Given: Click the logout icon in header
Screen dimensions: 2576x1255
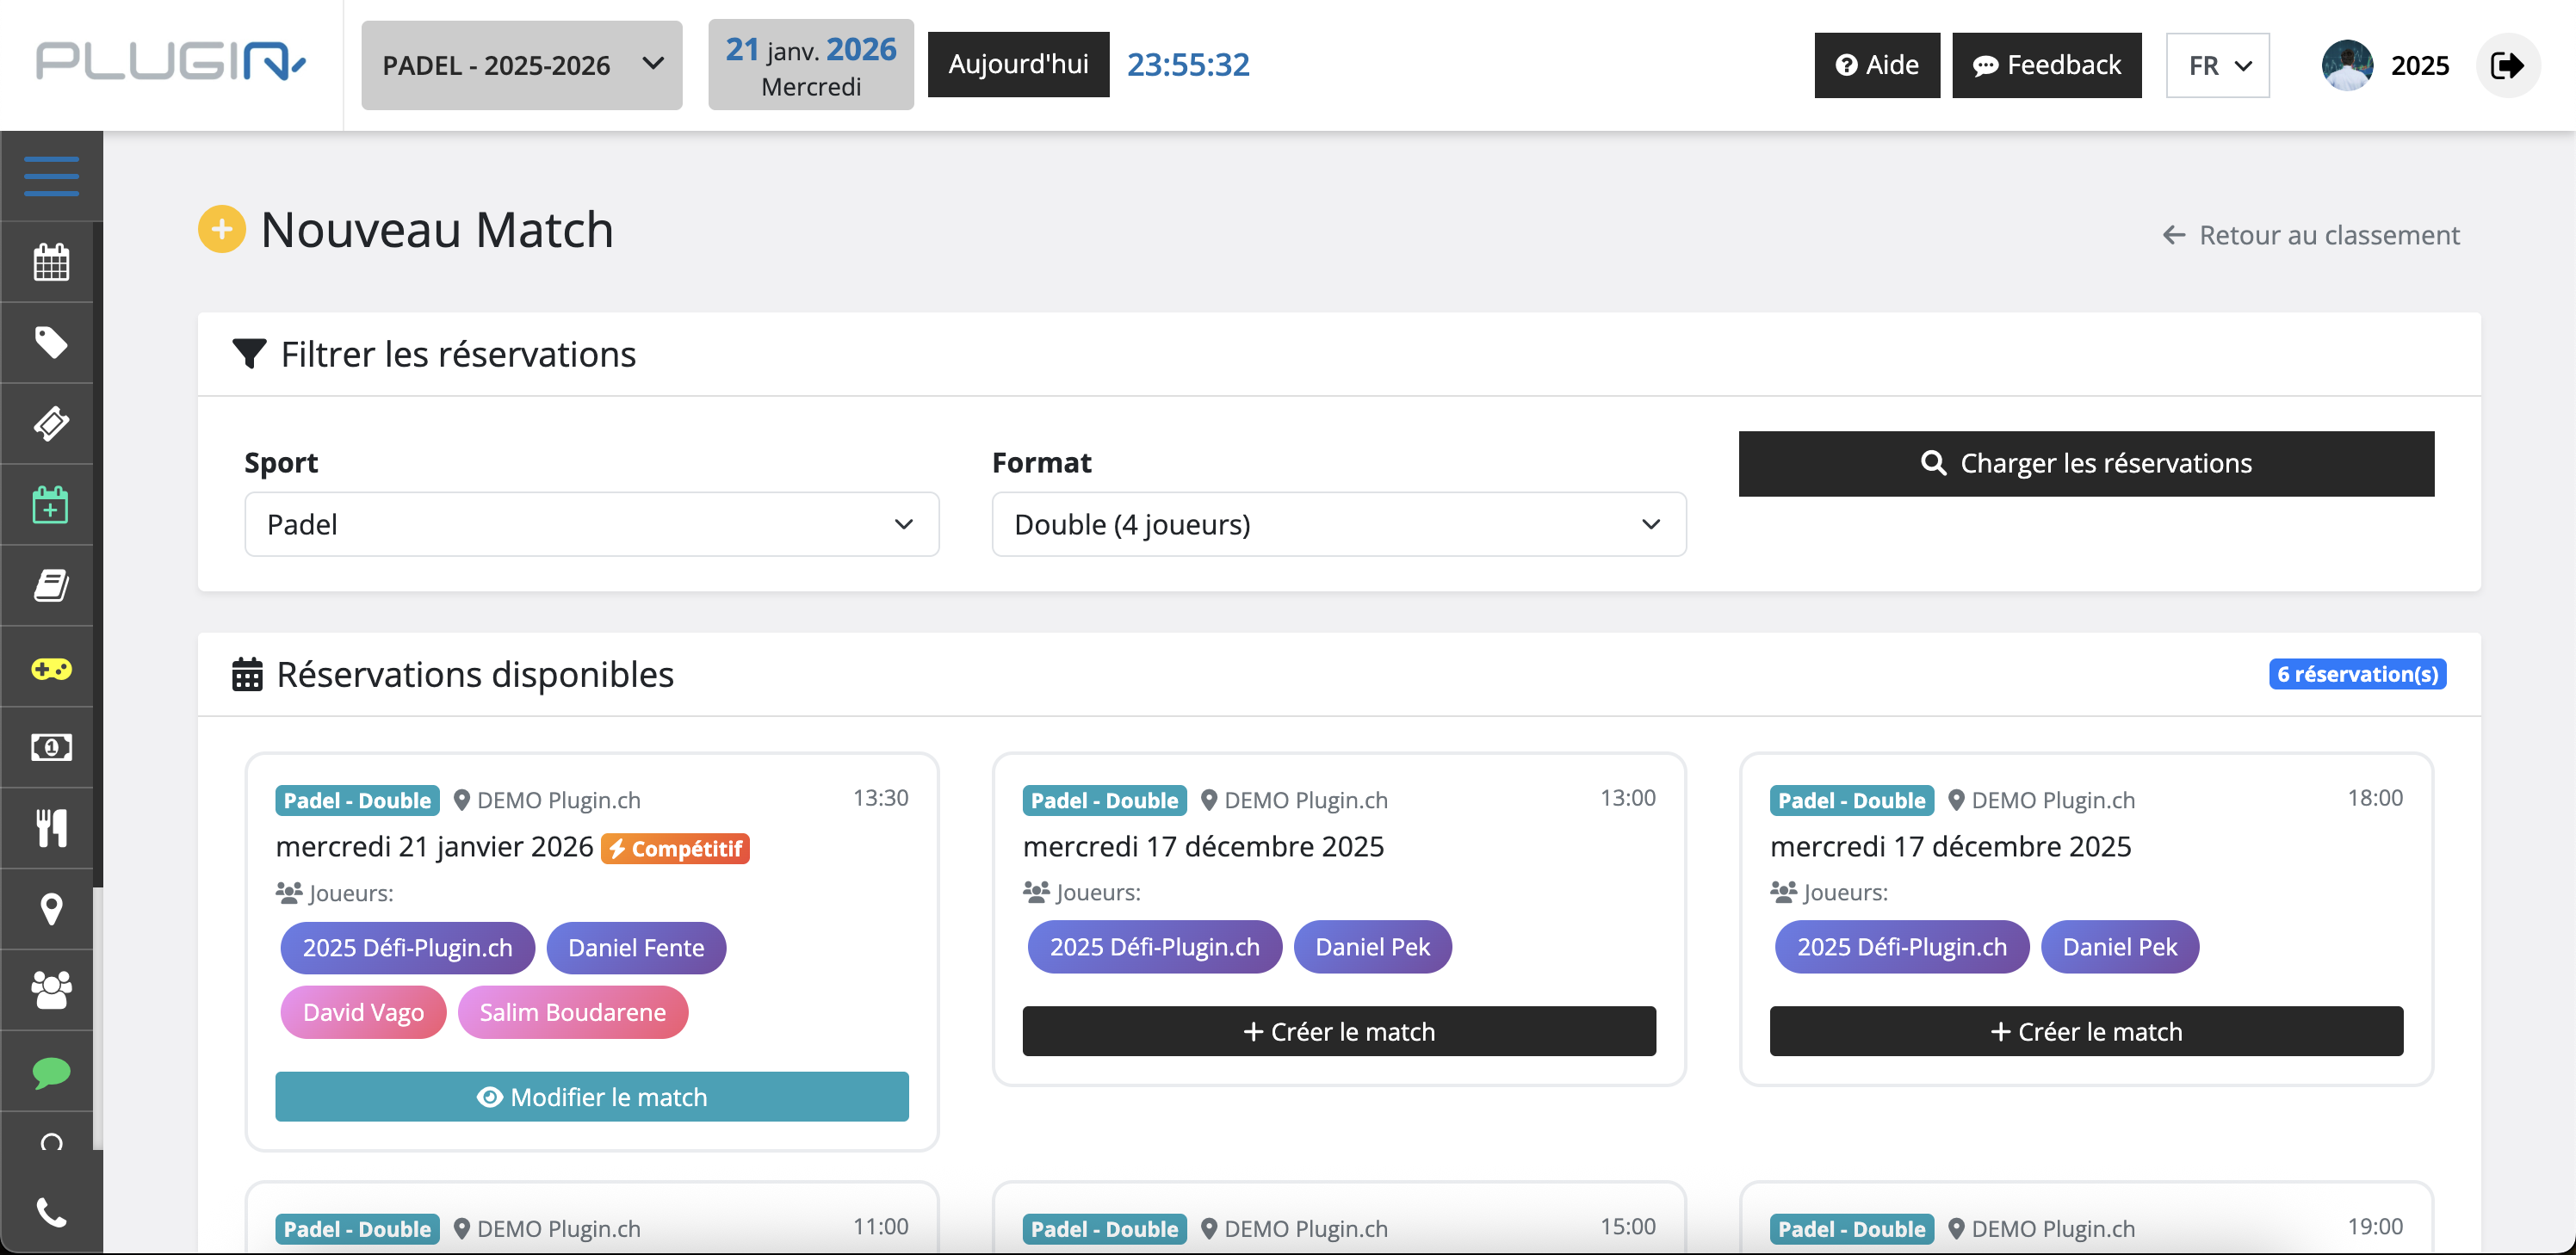Looking at the screenshot, I should click(2507, 66).
